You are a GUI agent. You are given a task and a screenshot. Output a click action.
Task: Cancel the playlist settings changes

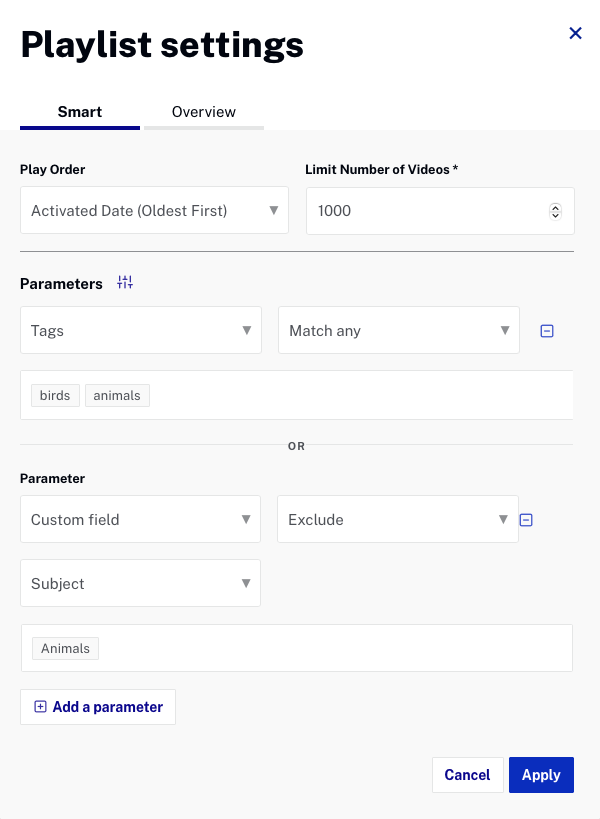coord(467,775)
